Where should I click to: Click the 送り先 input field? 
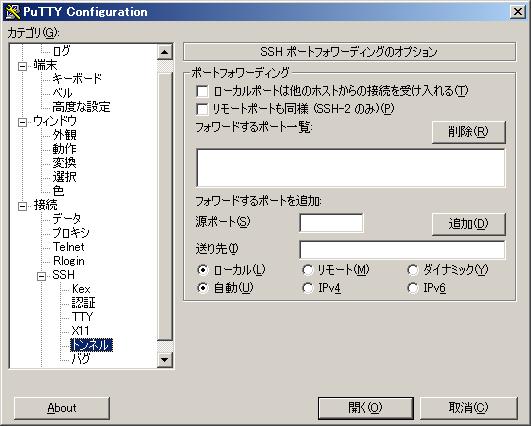tap(402, 250)
